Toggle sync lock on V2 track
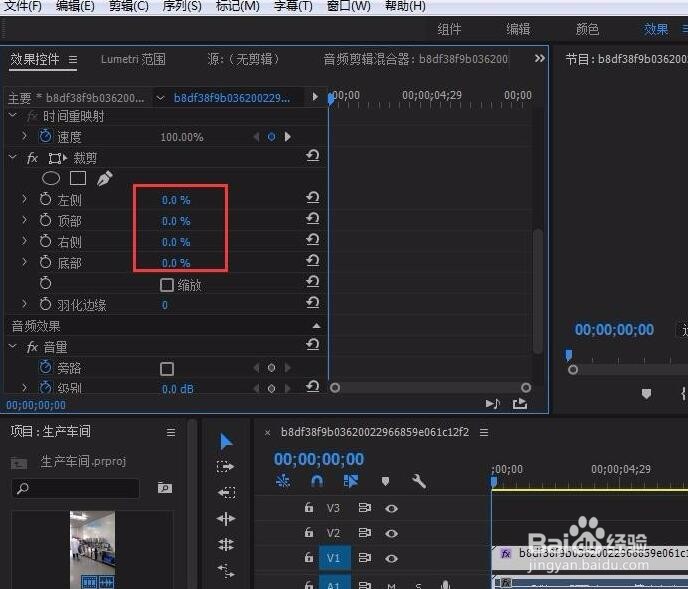 pyautogui.click(x=365, y=533)
